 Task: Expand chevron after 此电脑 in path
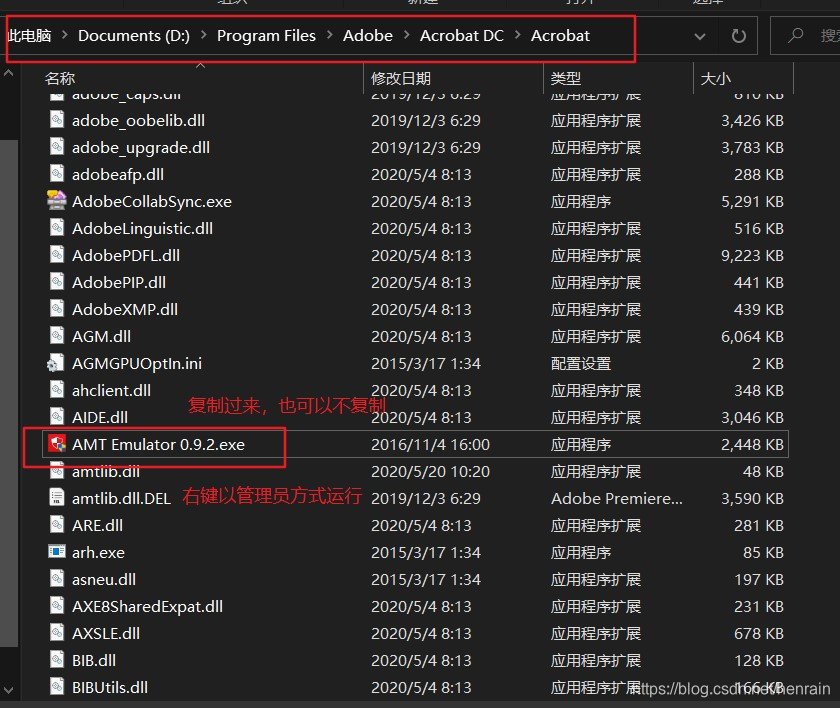(65, 35)
